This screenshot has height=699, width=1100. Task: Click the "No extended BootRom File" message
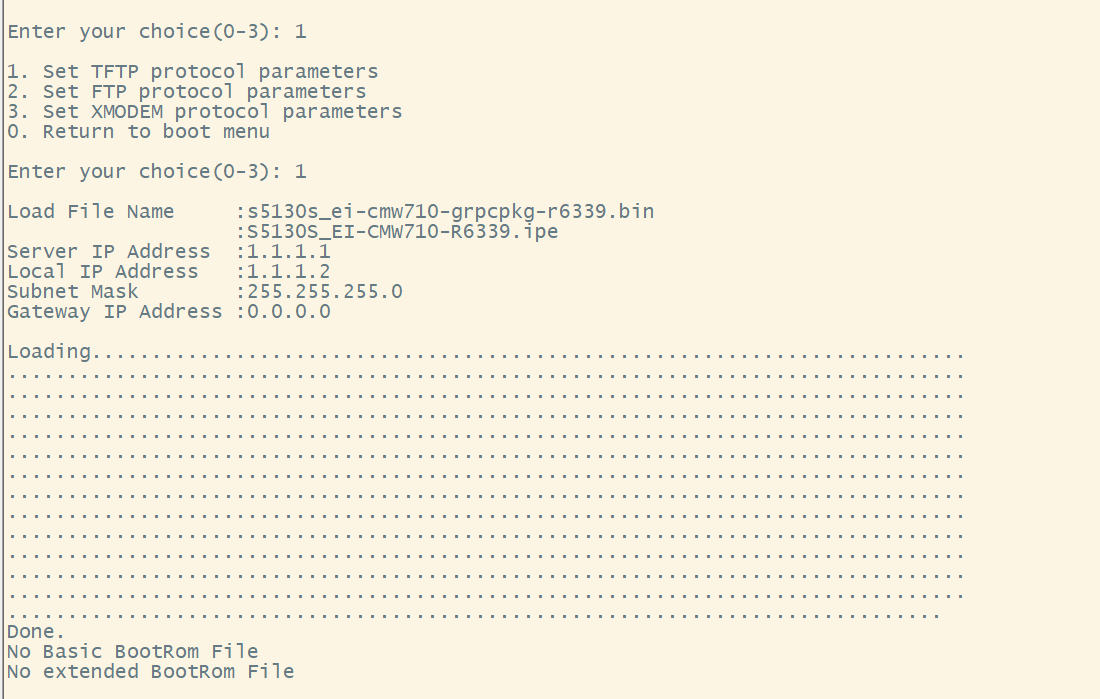pyautogui.click(x=150, y=672)
